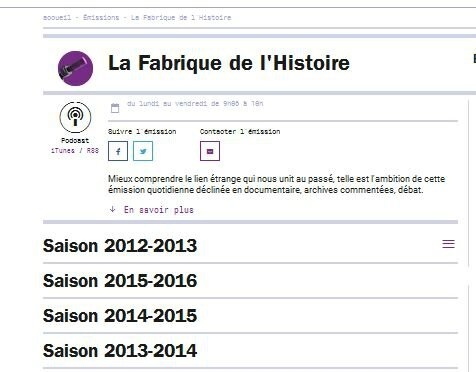Click the Podcast label under the antenna
Viewport: 476px width, 372px height.
point(75,140)
